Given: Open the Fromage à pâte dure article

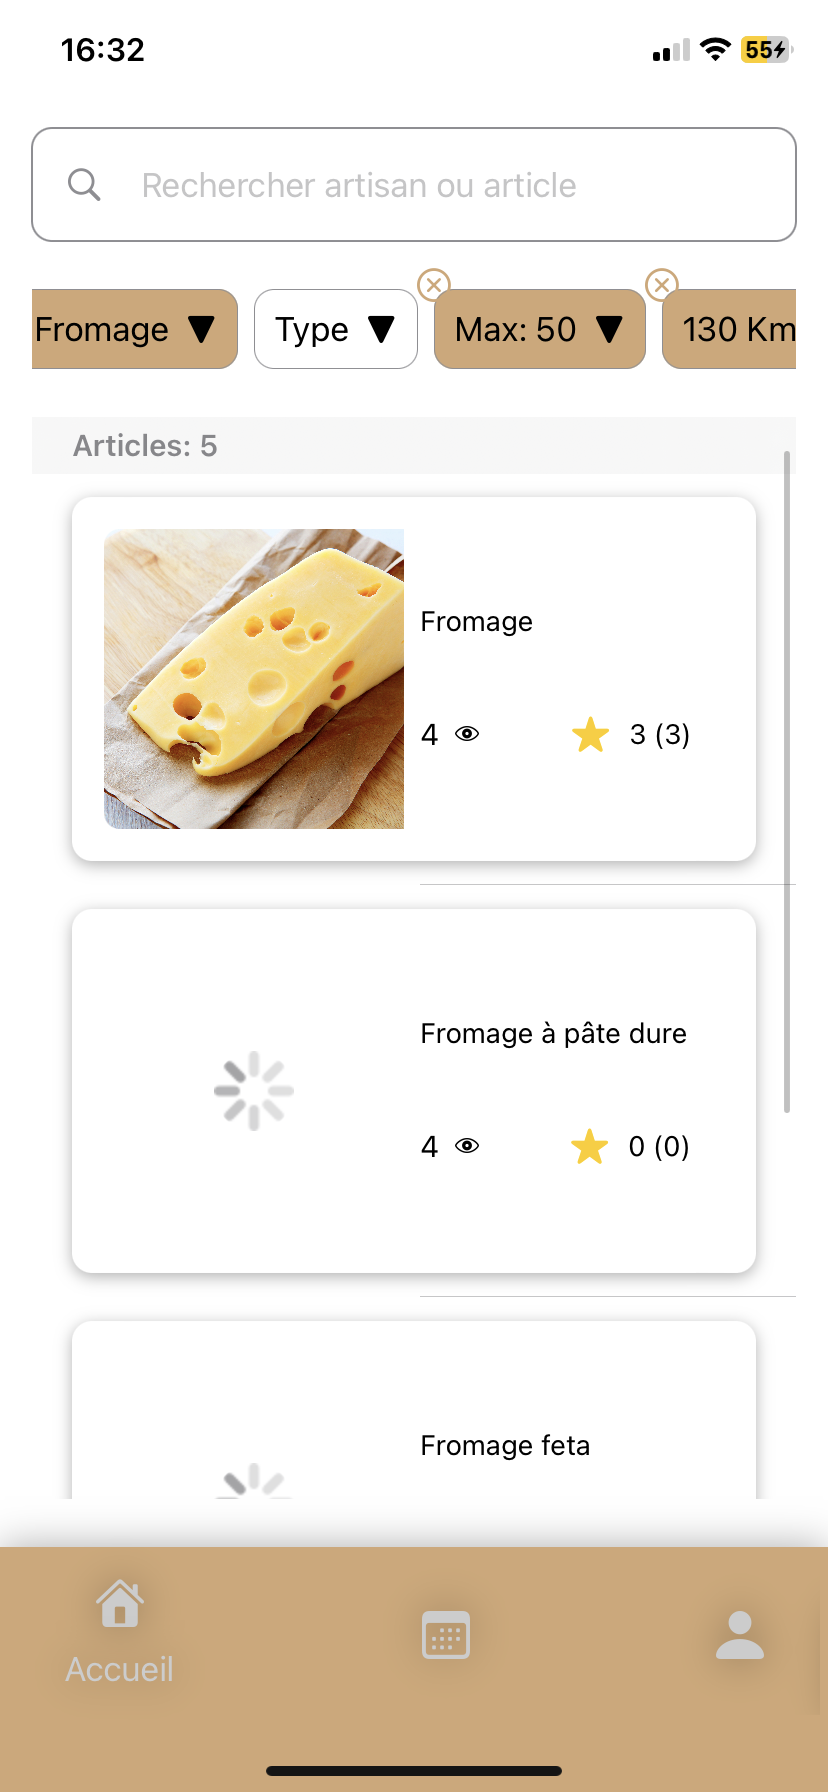Looking at the screenshot, I should point(553,1034).
